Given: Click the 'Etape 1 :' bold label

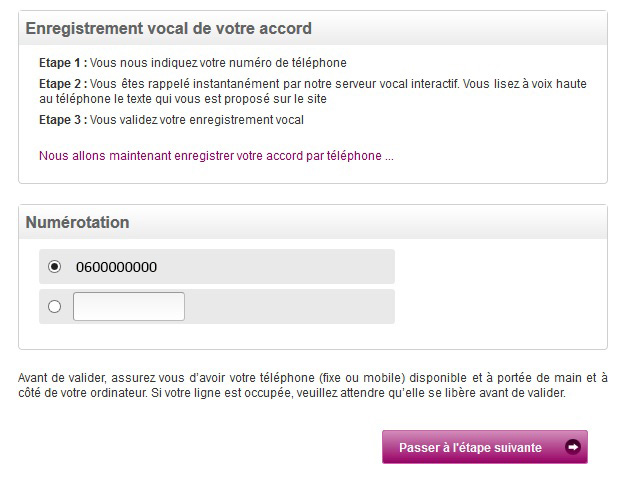Looking at the screenshot, I should point(63,63).
